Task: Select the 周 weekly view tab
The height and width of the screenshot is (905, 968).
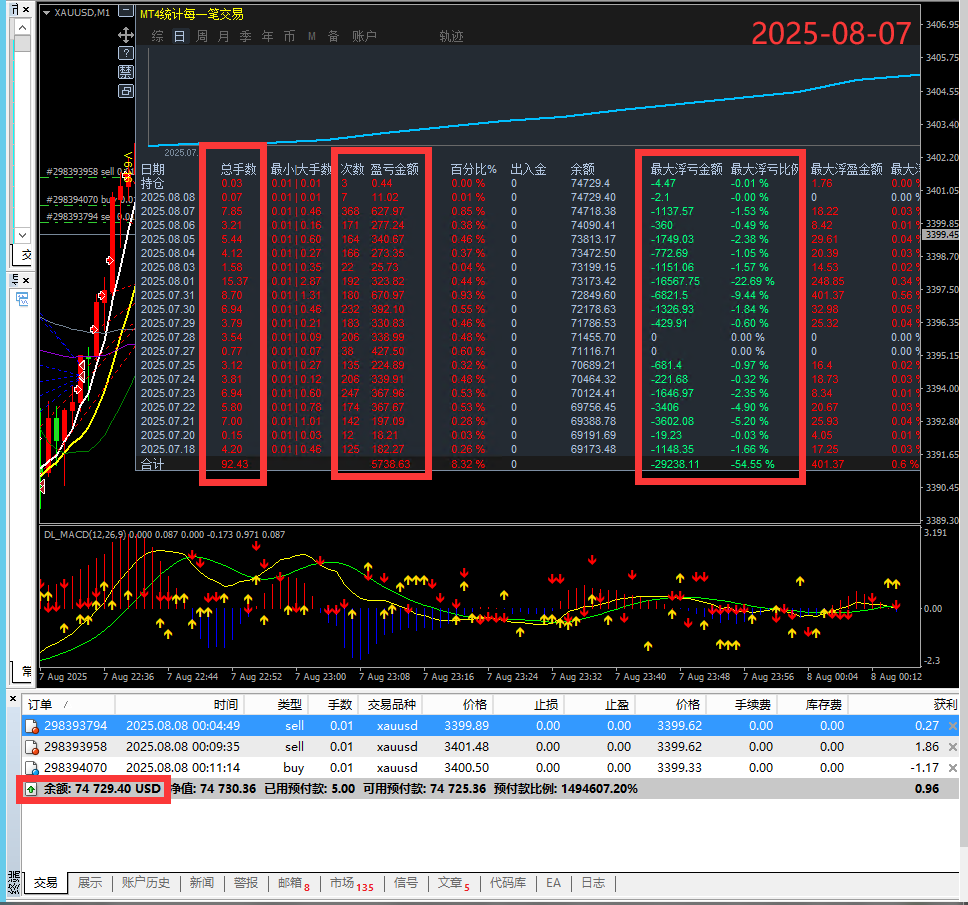Action: coord(201,36)
